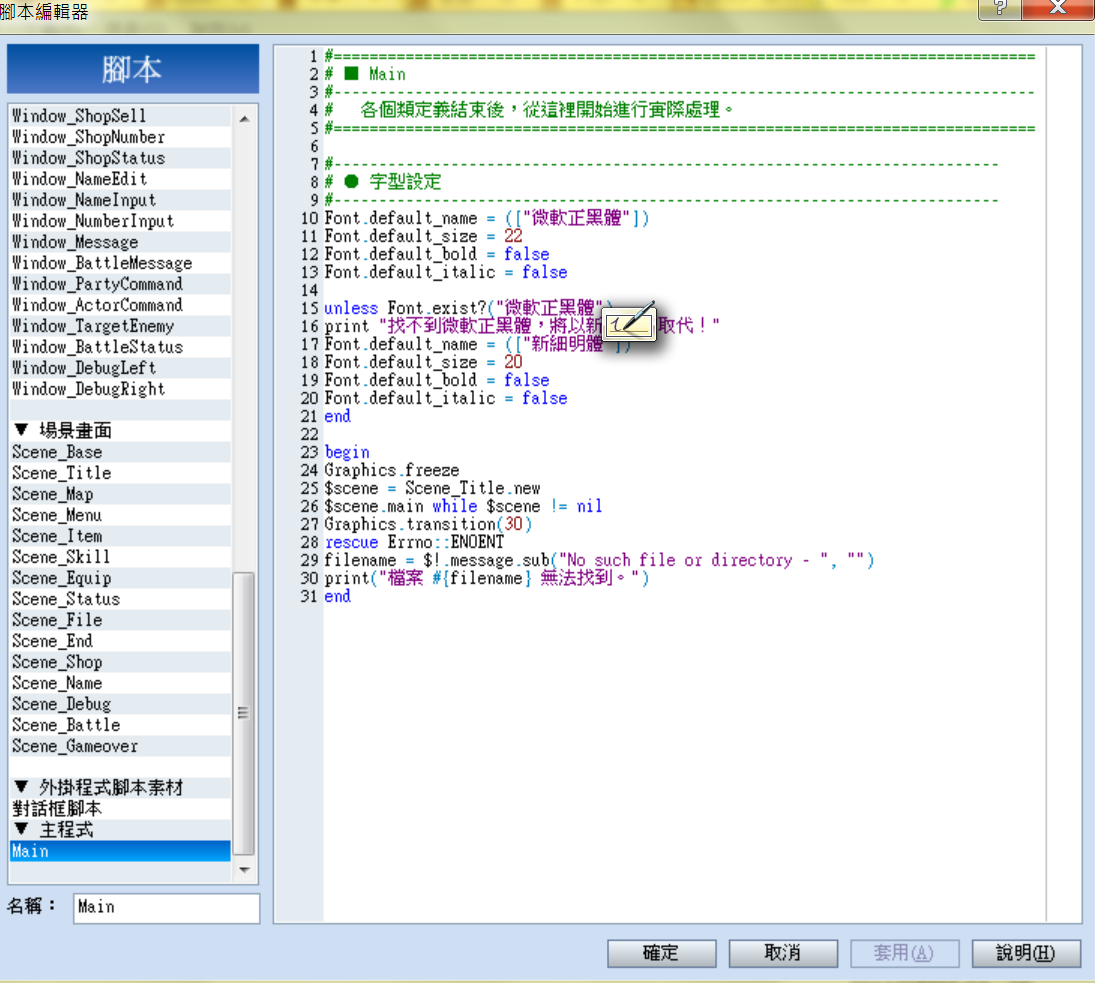The image size is (1095, 983).
Task: Pick the Scene_End script
Action: pyautogui.click(x=120, y=641)
